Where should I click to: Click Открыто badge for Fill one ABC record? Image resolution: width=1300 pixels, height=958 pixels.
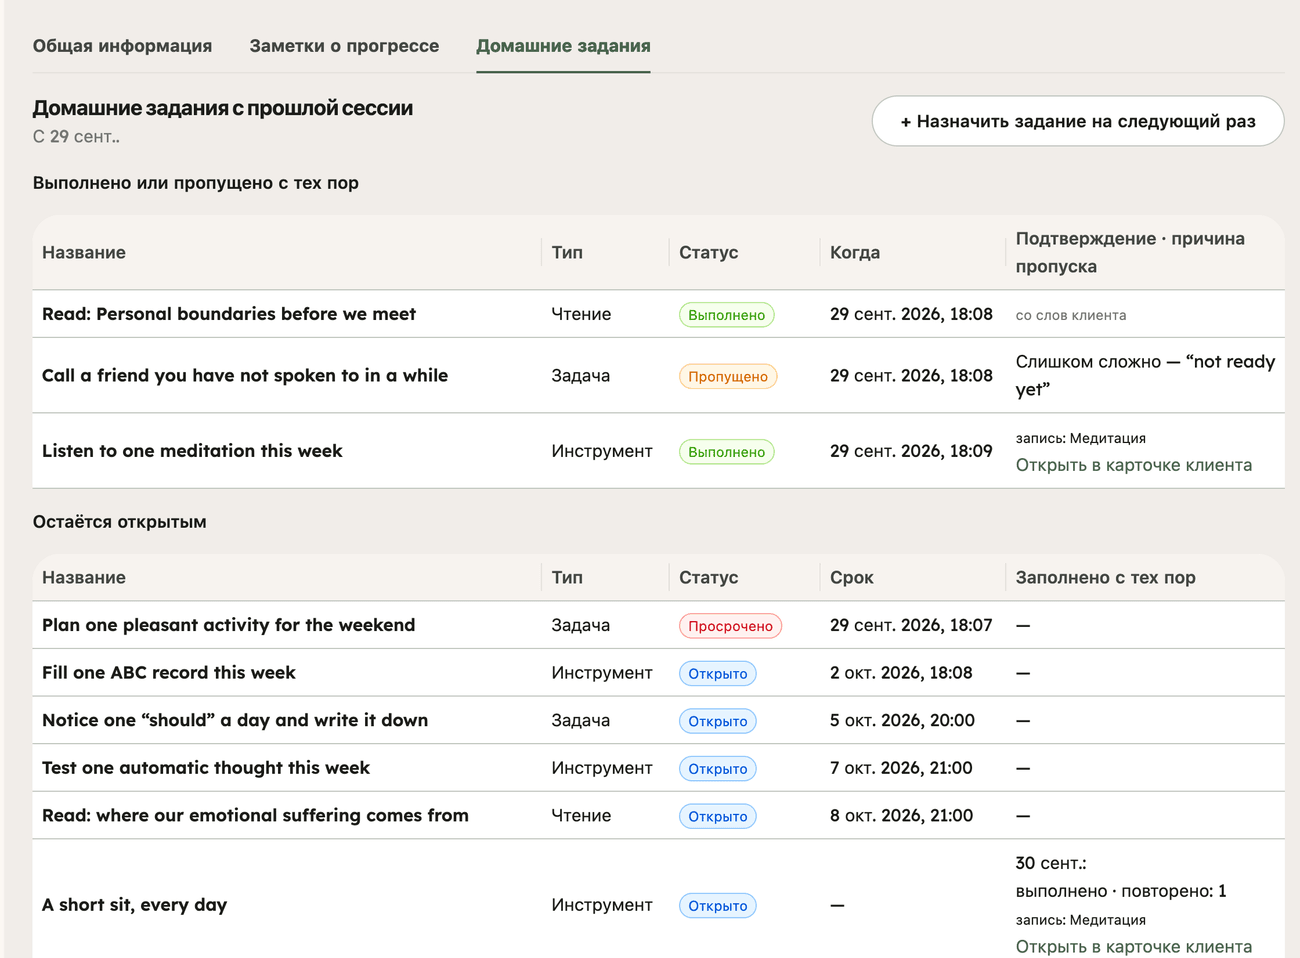click(718, 674)
